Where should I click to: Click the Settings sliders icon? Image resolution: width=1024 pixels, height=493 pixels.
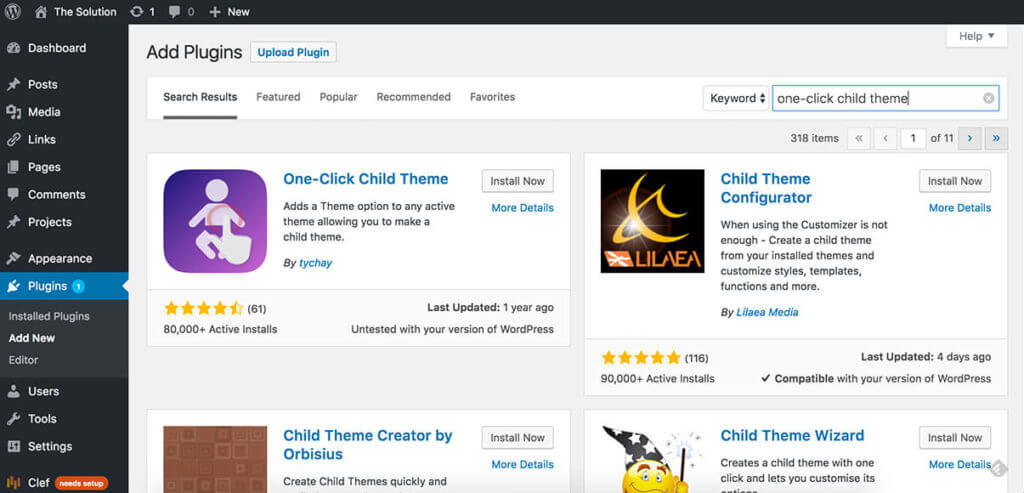pos(13,447)
